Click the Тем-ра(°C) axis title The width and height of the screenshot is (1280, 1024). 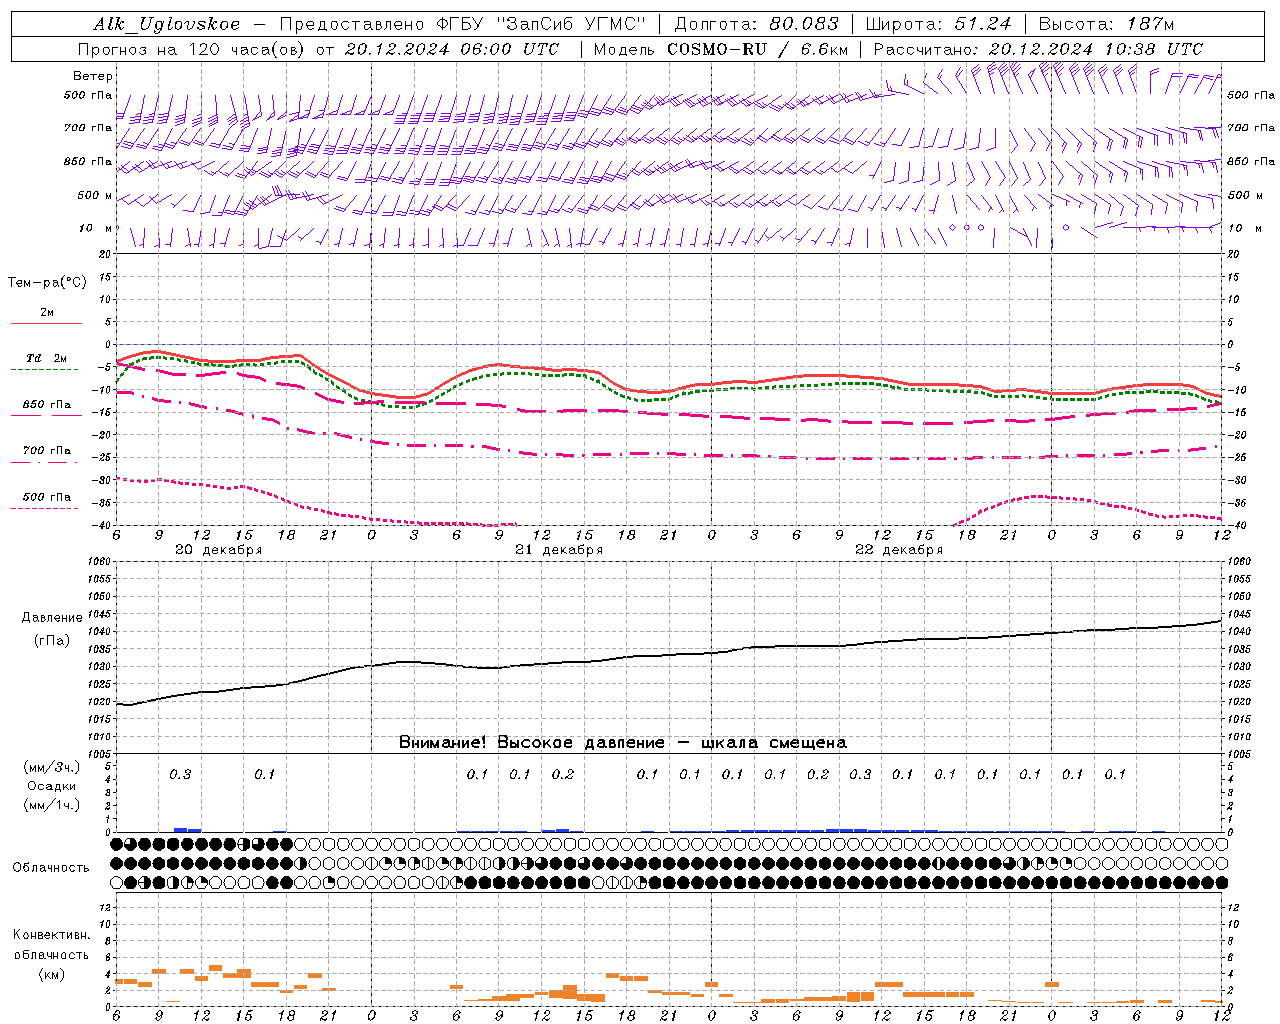[x=47, y=283]
